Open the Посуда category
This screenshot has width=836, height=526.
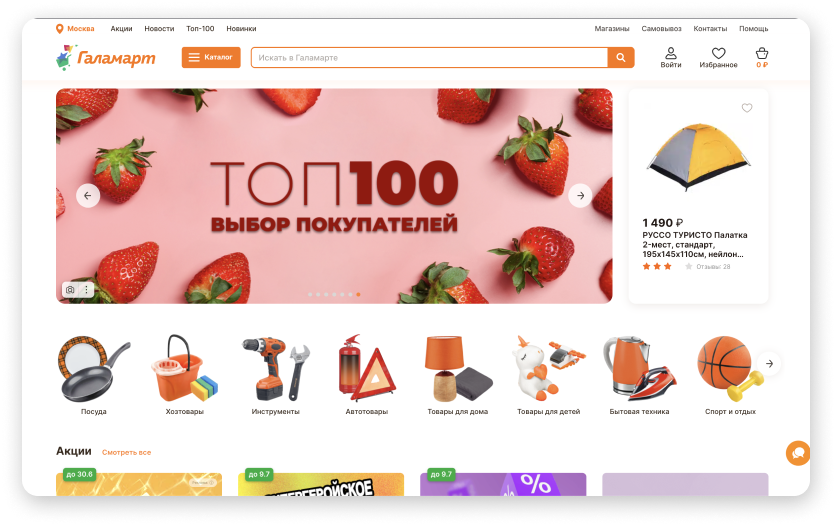94,375
